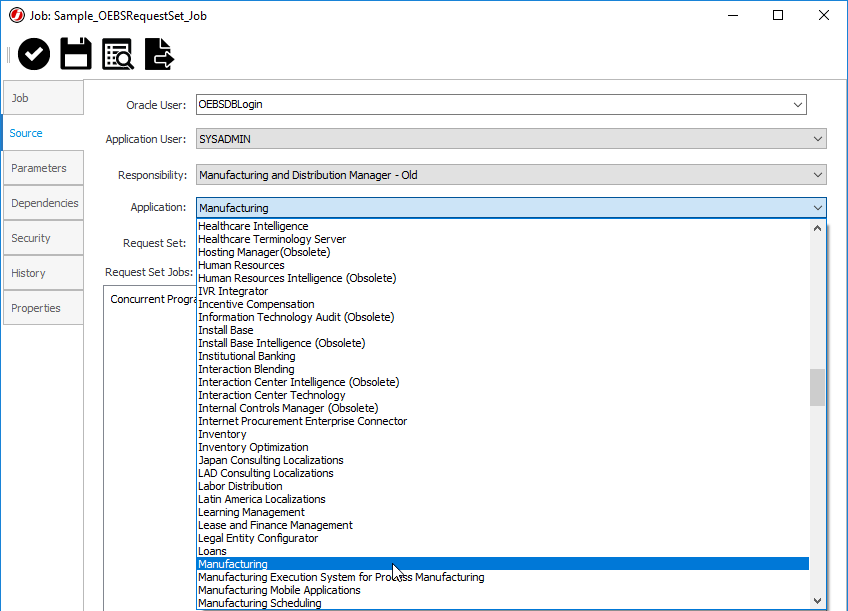Pick Interaction Blending option

point(502,369)
